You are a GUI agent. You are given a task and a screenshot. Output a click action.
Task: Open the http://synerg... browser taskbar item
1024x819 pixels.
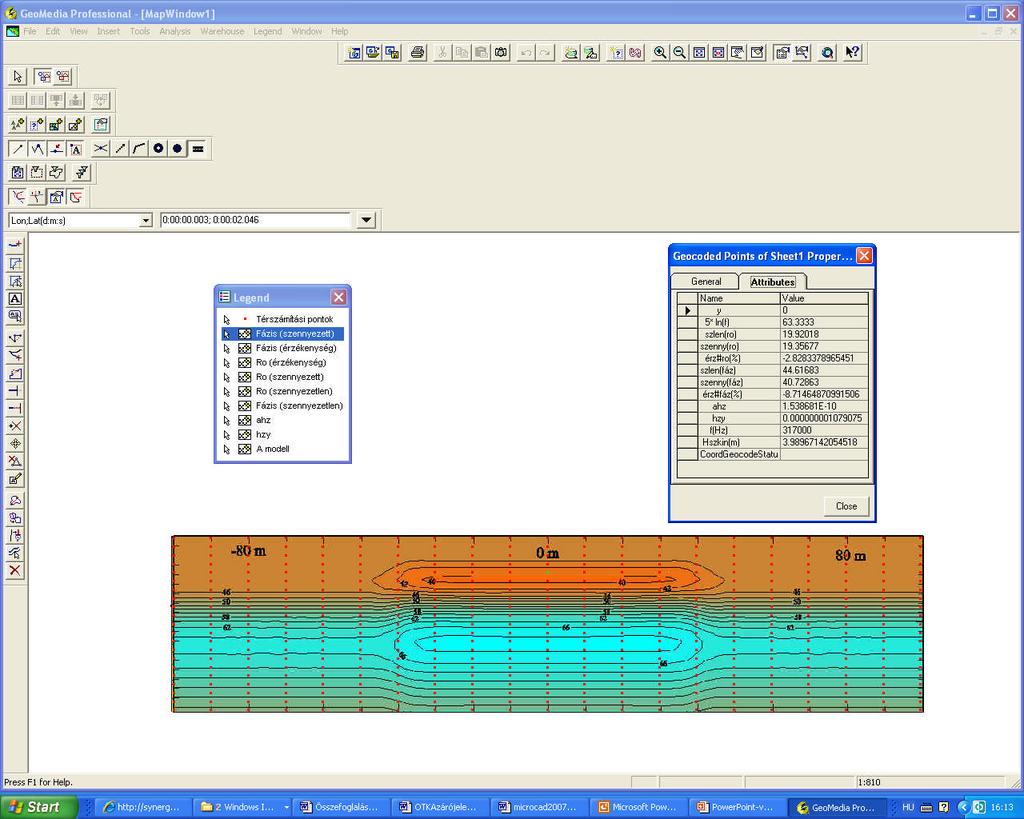coord(145,807)
